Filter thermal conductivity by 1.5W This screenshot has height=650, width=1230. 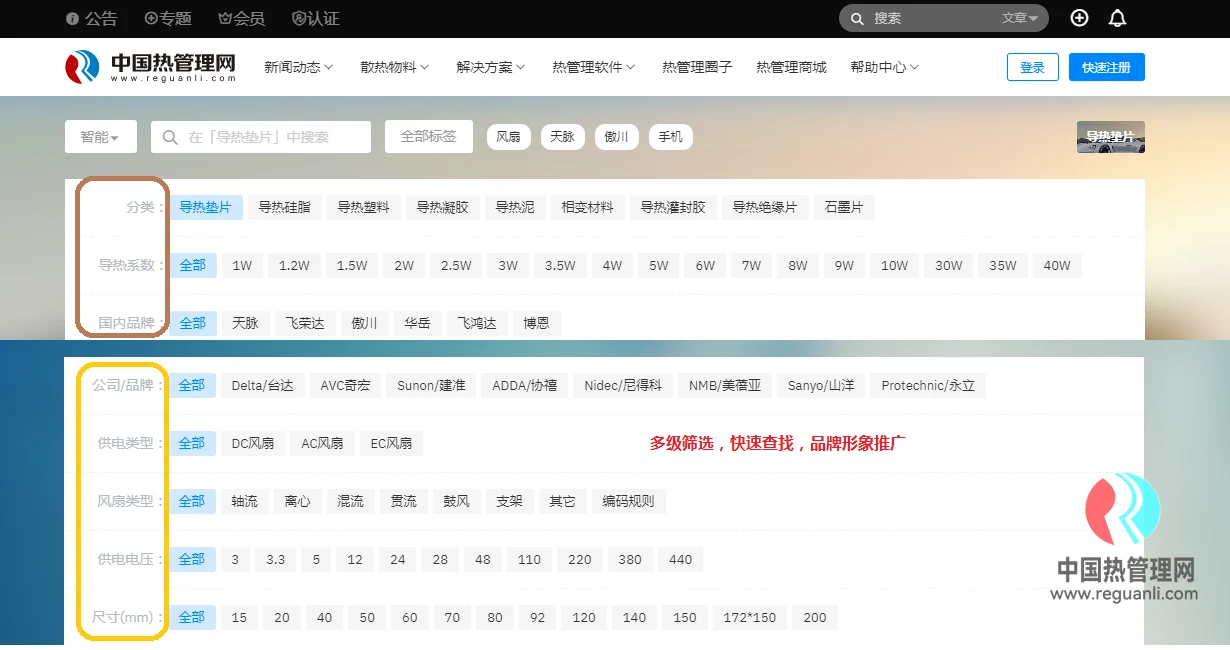click(352, 265)
